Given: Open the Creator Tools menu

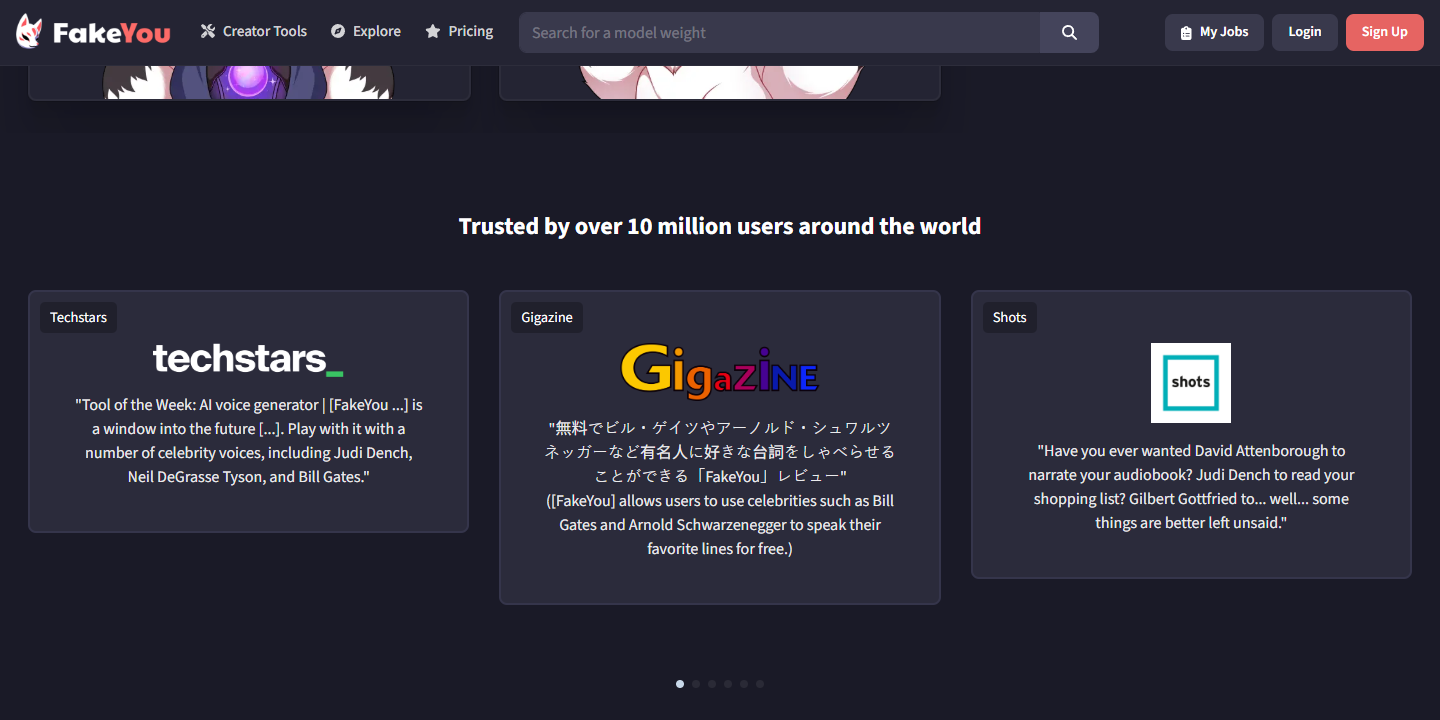Looking at the screenshot, I should (x=254, y=31).
